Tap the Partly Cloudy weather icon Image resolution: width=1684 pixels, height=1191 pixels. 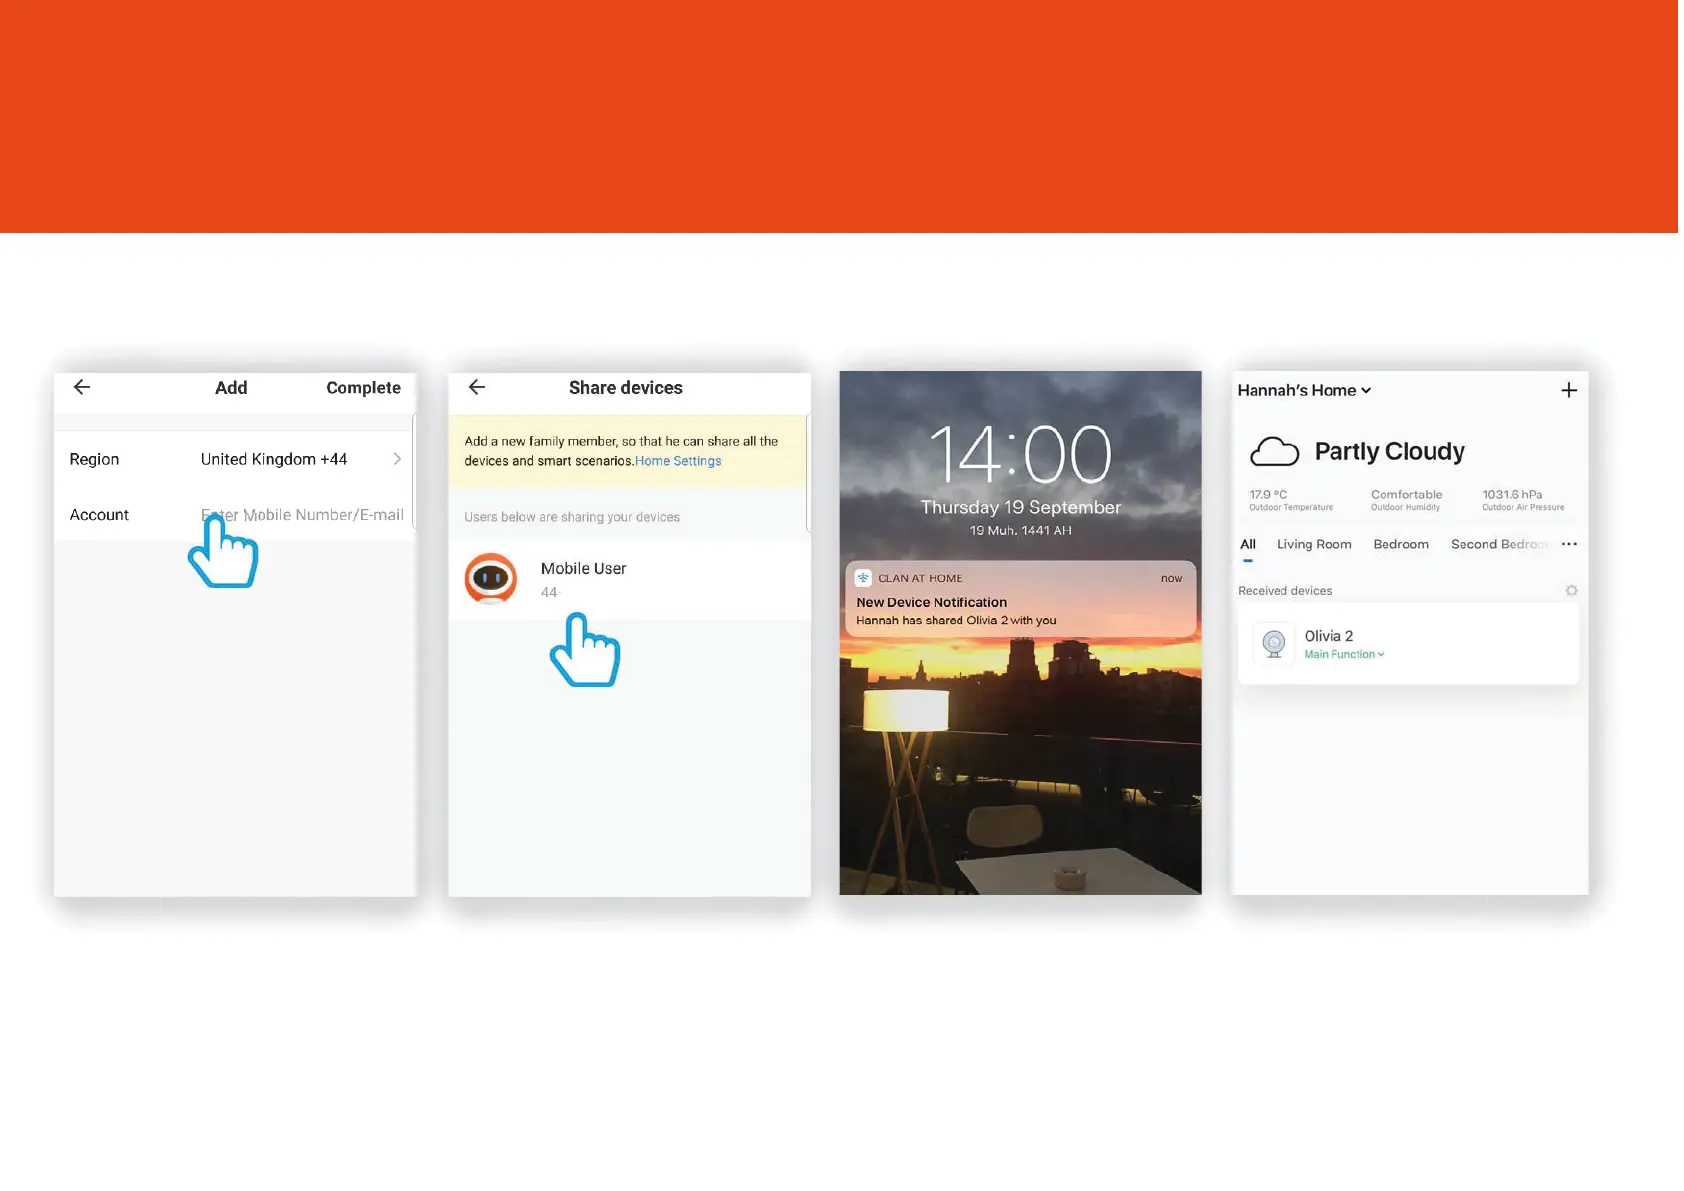1275,452
